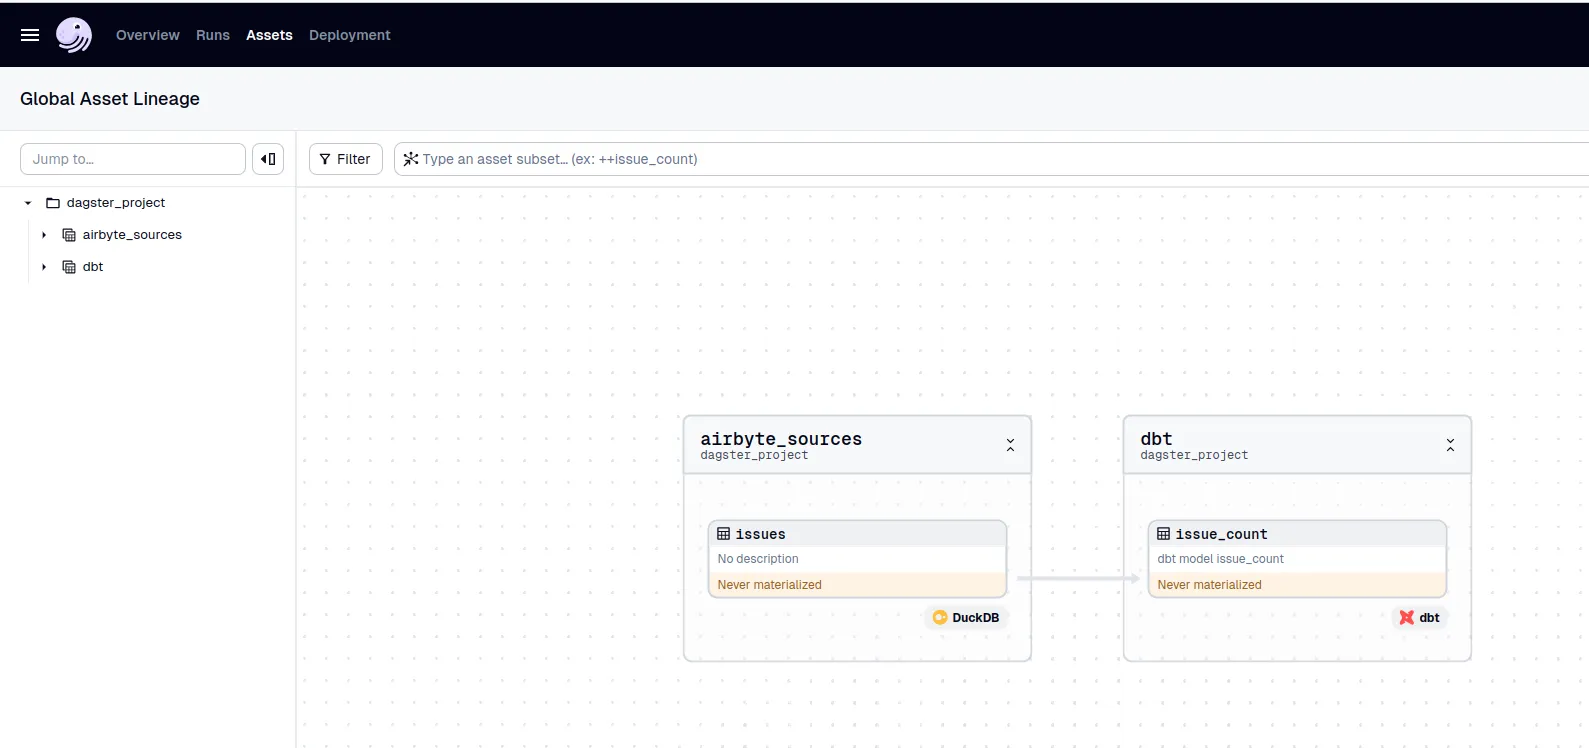Click the DuckDB logo icon
Viewport: 1589px width, 748px height.
point(940,618)
